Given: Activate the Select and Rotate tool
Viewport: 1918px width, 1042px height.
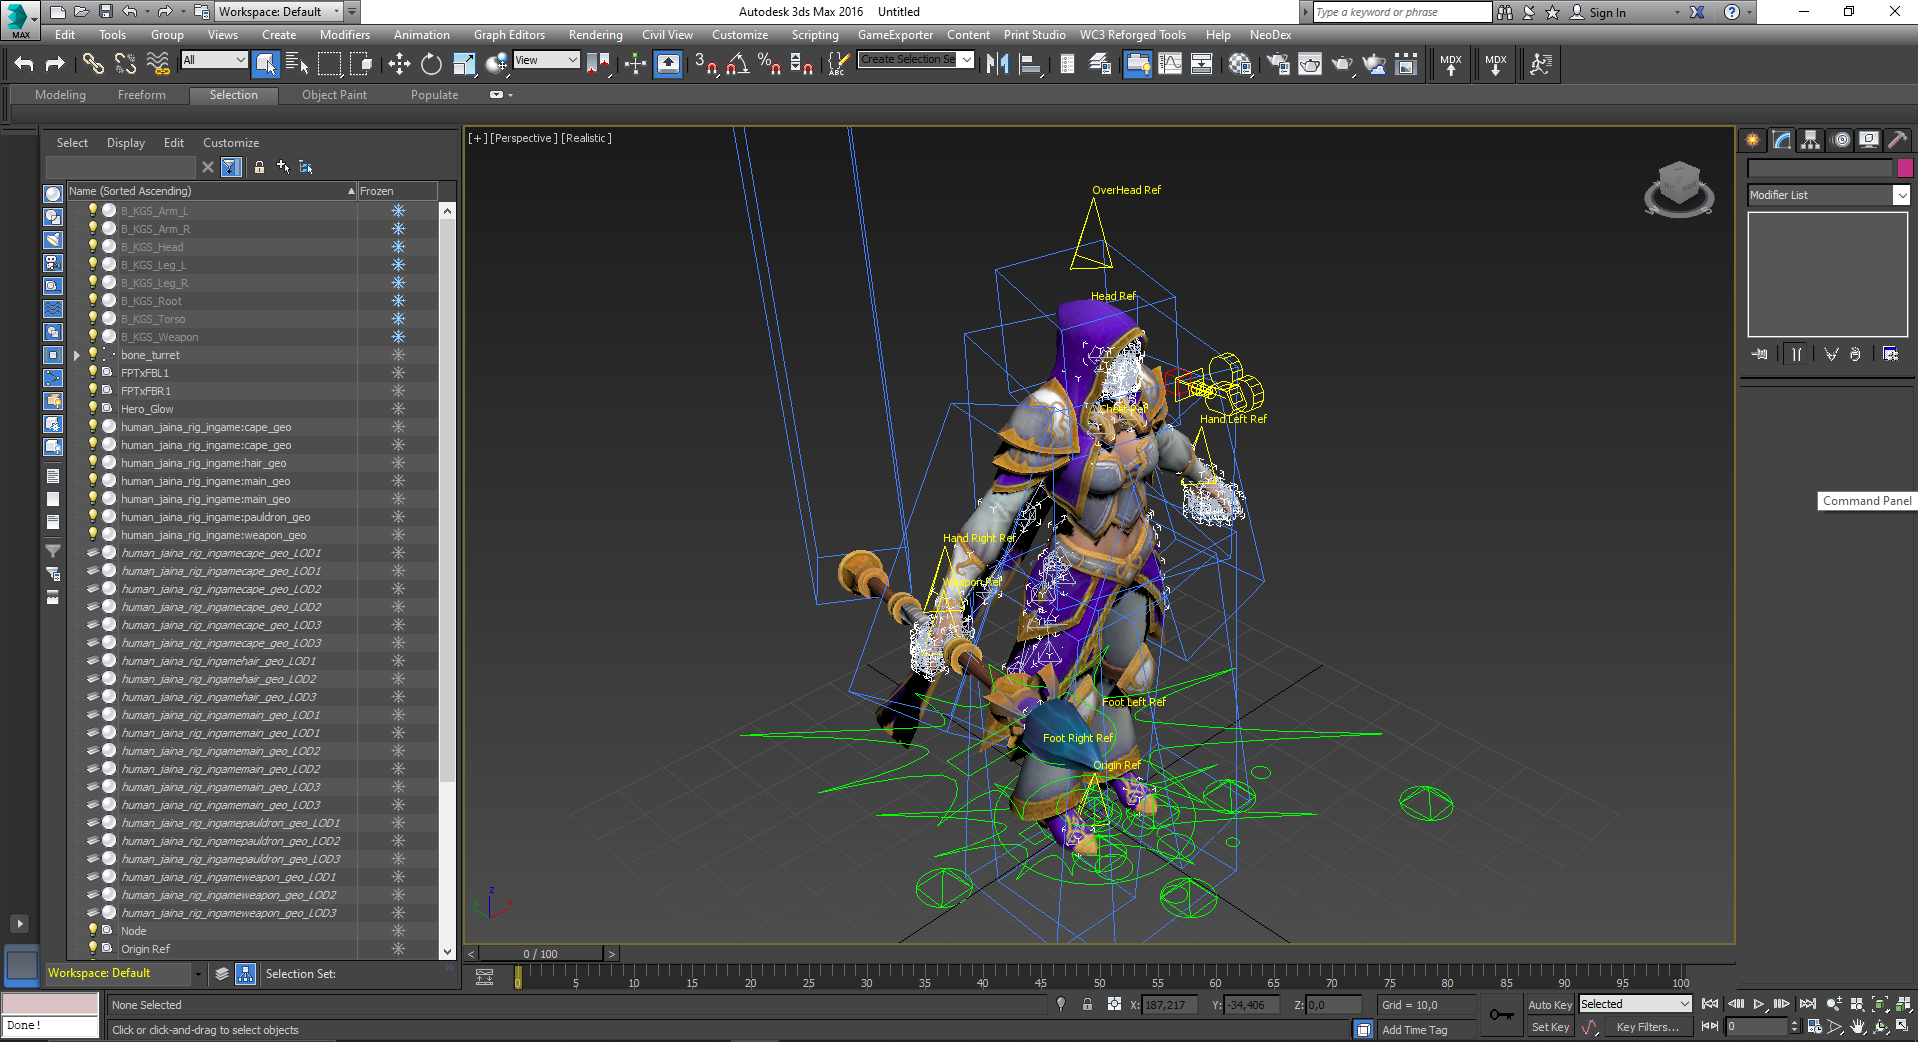Looking at the screenshot, I should click(431, 64).
